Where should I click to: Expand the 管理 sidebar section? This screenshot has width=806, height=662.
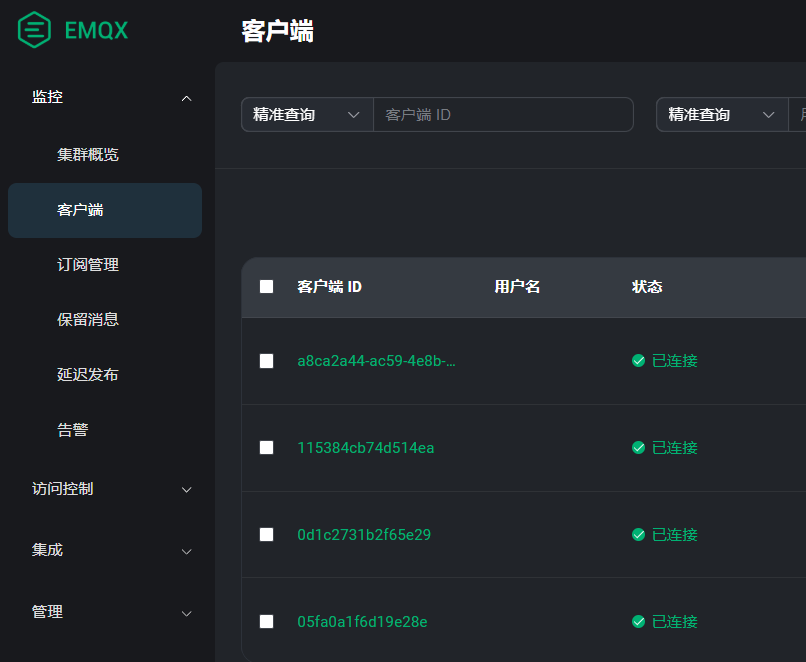(186, 613)
